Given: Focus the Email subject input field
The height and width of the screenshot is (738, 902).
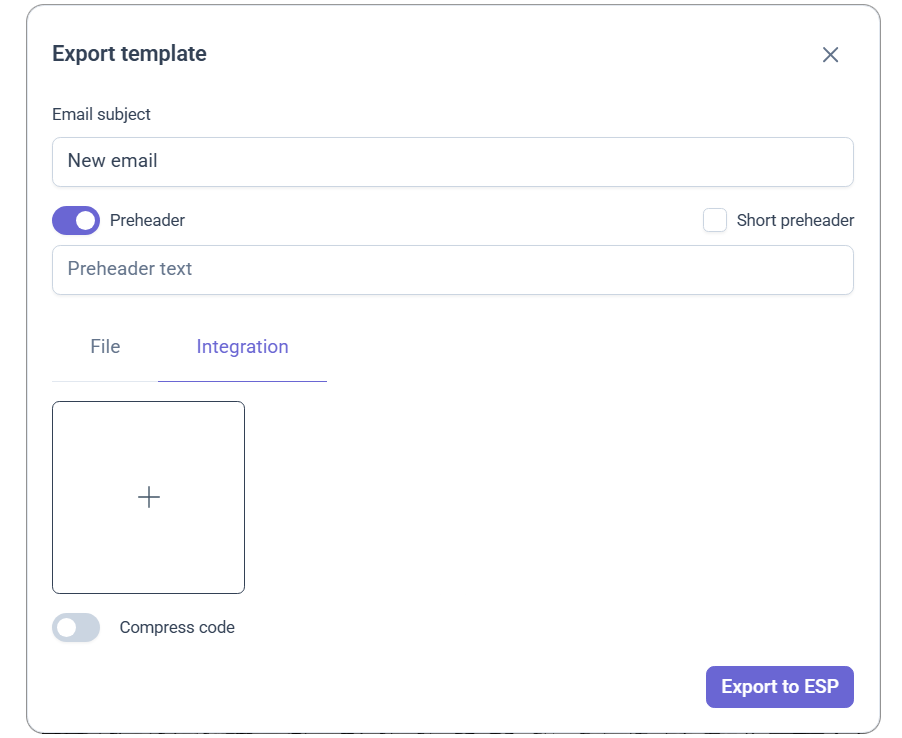Looking at the screenshot, I should coord(453,162).
